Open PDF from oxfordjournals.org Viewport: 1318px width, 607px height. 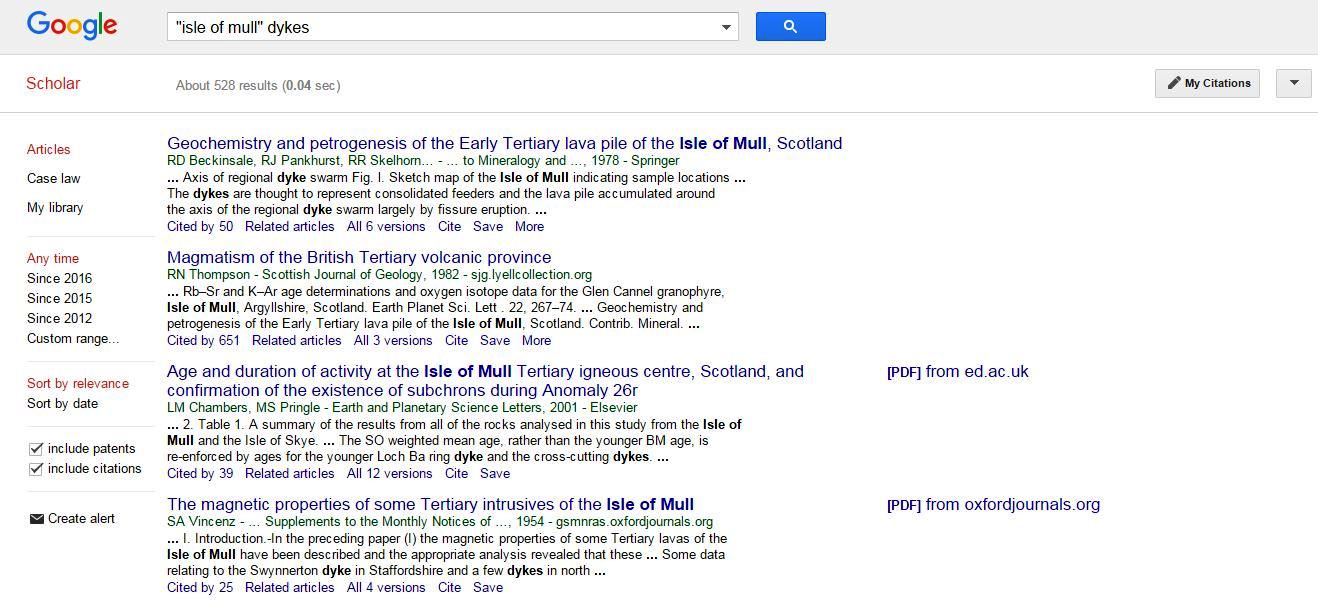click(x=993, y=505)
